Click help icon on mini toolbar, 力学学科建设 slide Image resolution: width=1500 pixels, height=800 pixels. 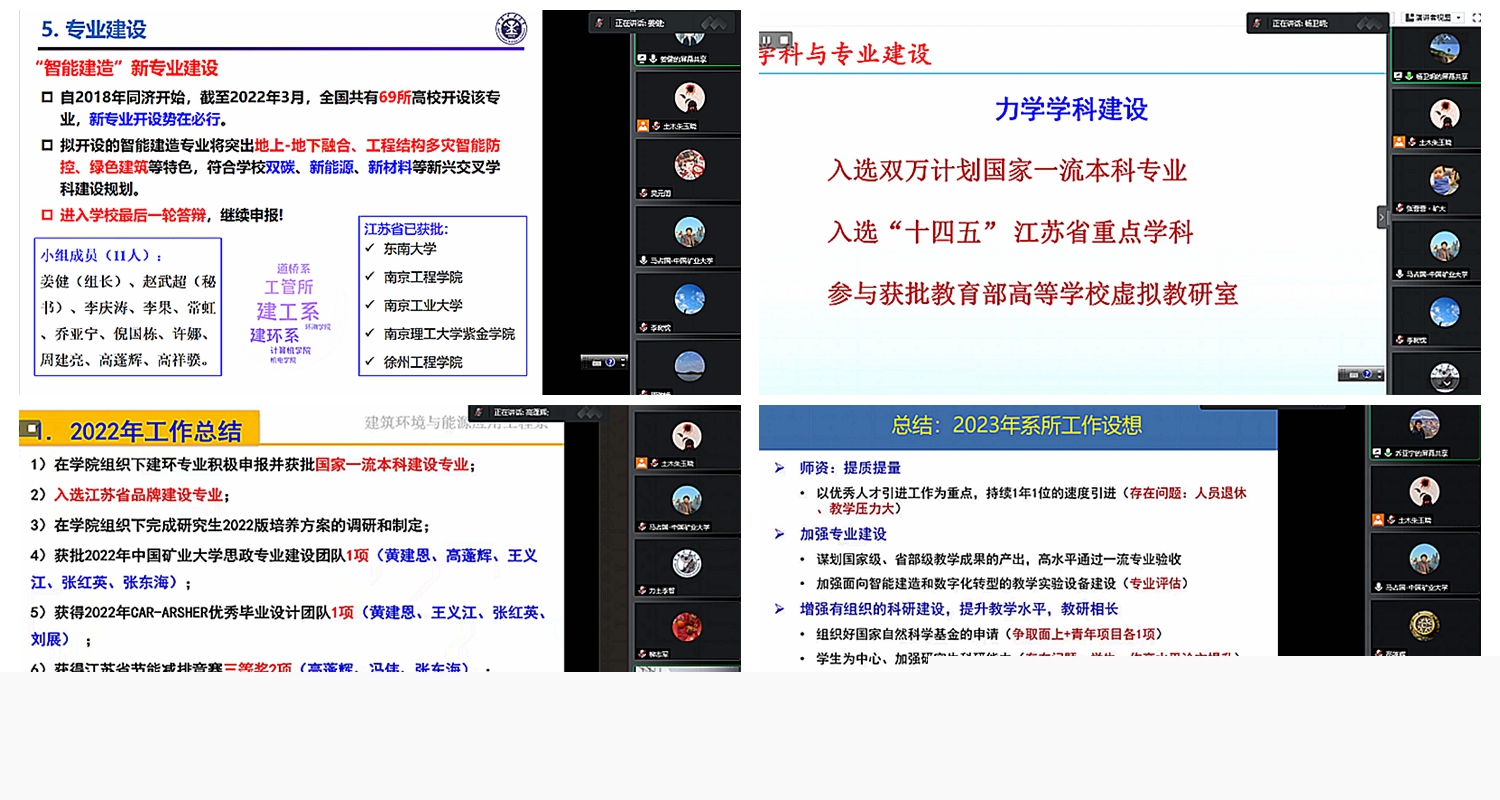point(1367,374)
